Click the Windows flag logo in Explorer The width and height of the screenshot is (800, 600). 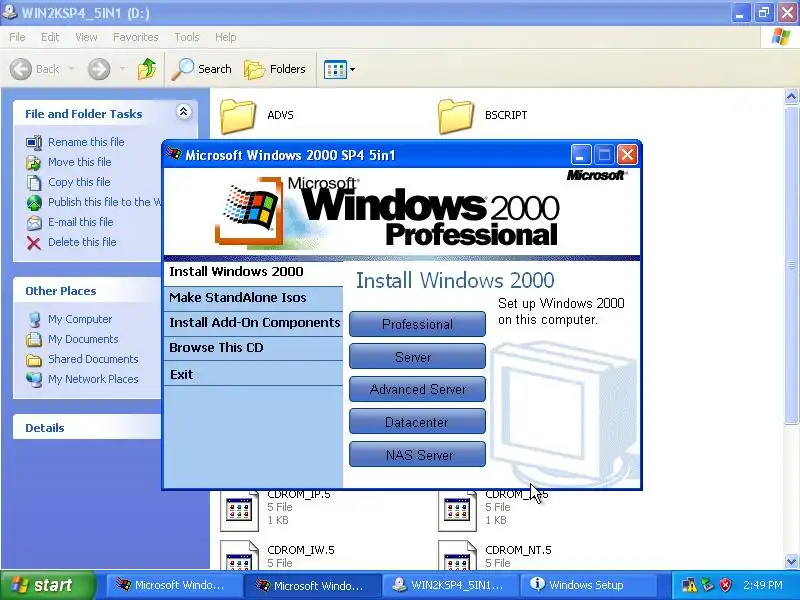781,37
